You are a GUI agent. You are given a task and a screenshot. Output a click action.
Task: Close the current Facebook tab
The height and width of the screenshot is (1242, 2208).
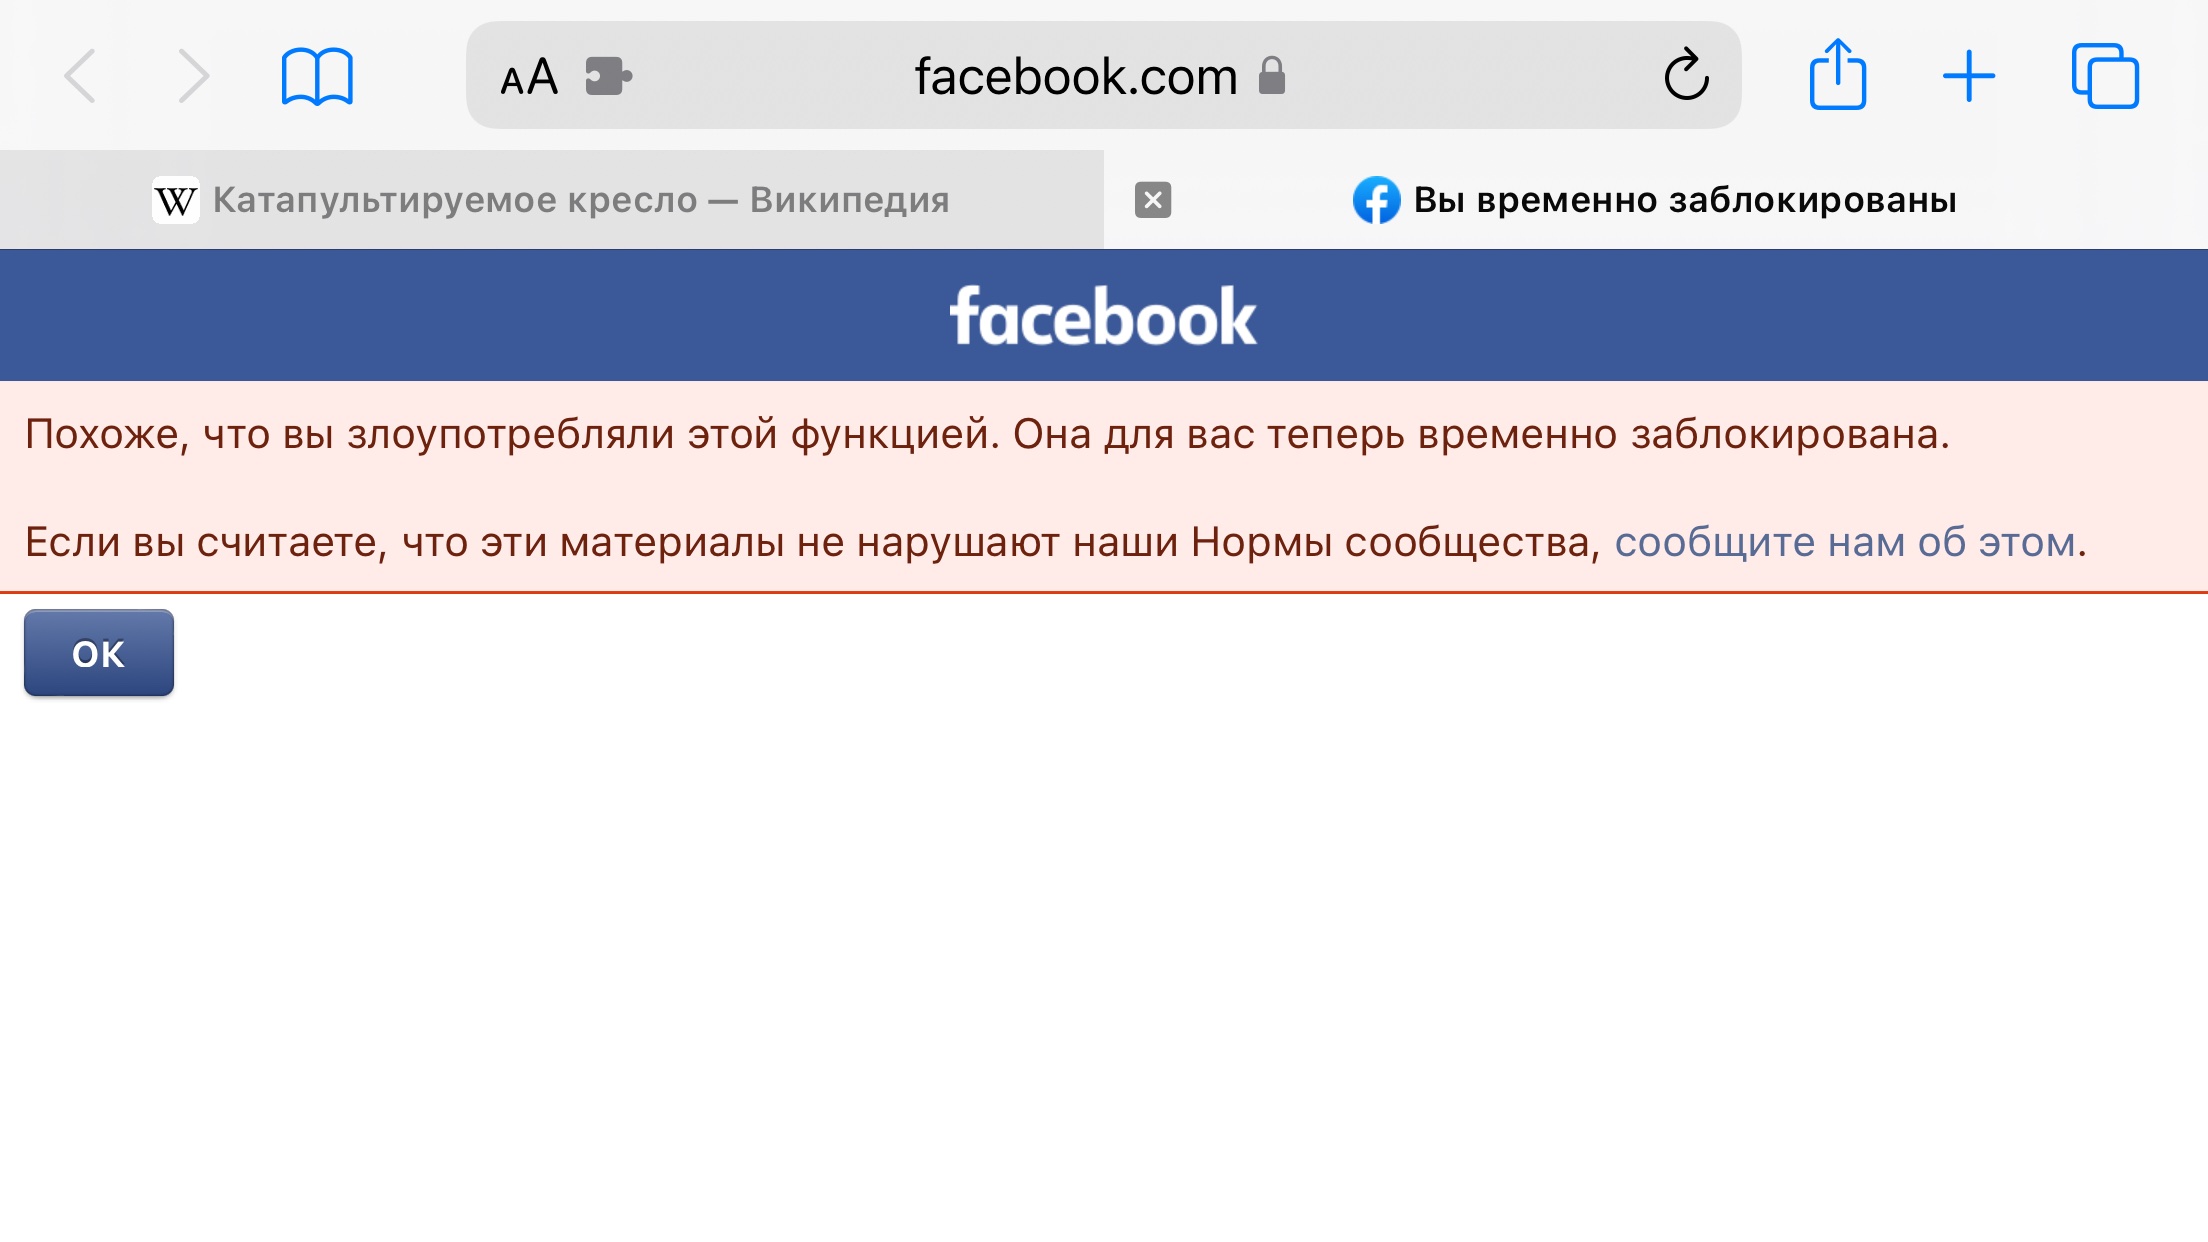[x=1153, y=200]
